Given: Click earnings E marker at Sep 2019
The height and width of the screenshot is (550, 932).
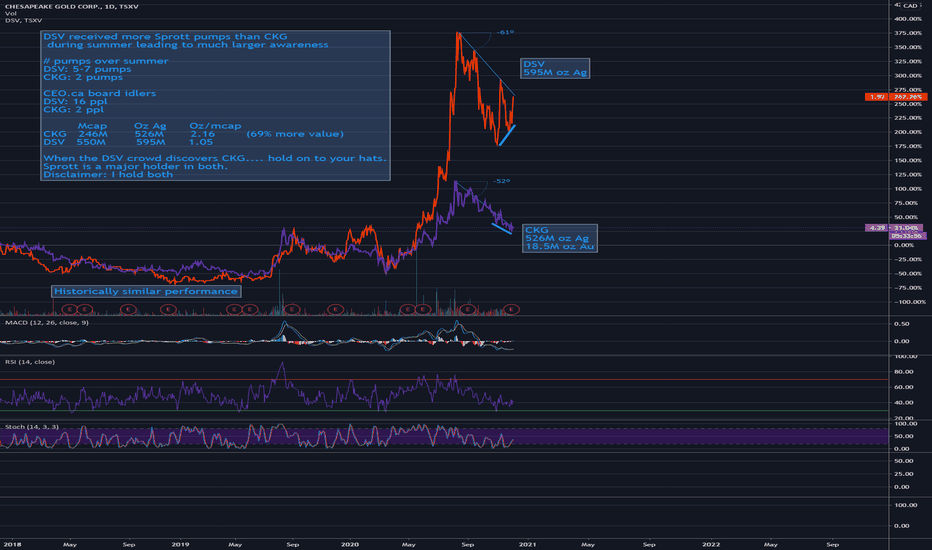Looking at the screenshot, I should click(x=291, y=309).
